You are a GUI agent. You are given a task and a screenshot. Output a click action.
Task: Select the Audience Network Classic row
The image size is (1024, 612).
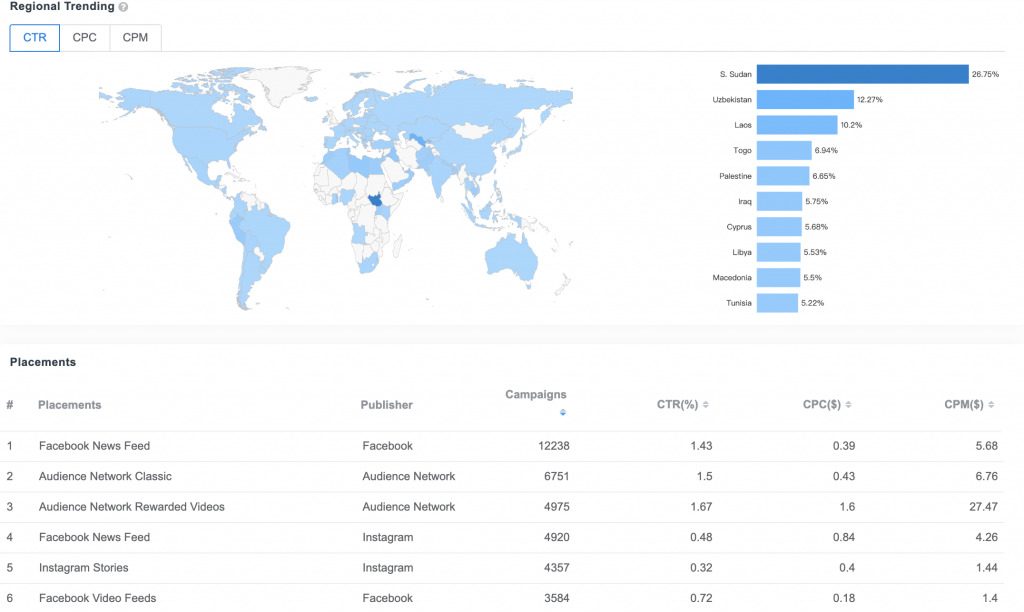(x=502, y=477)
